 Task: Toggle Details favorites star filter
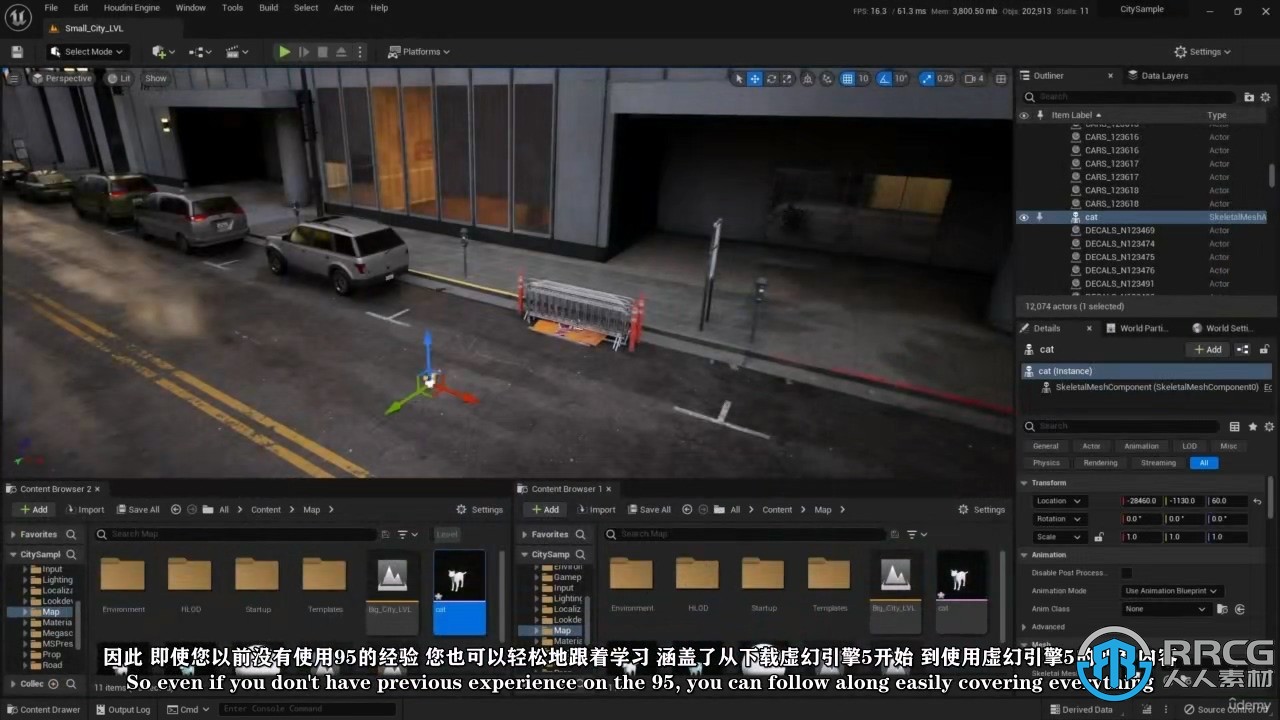coord(1252,426)
